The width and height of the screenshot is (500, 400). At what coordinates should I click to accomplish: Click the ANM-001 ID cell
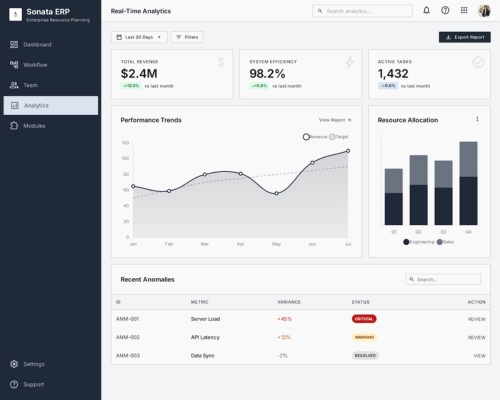tap(127, 319)
